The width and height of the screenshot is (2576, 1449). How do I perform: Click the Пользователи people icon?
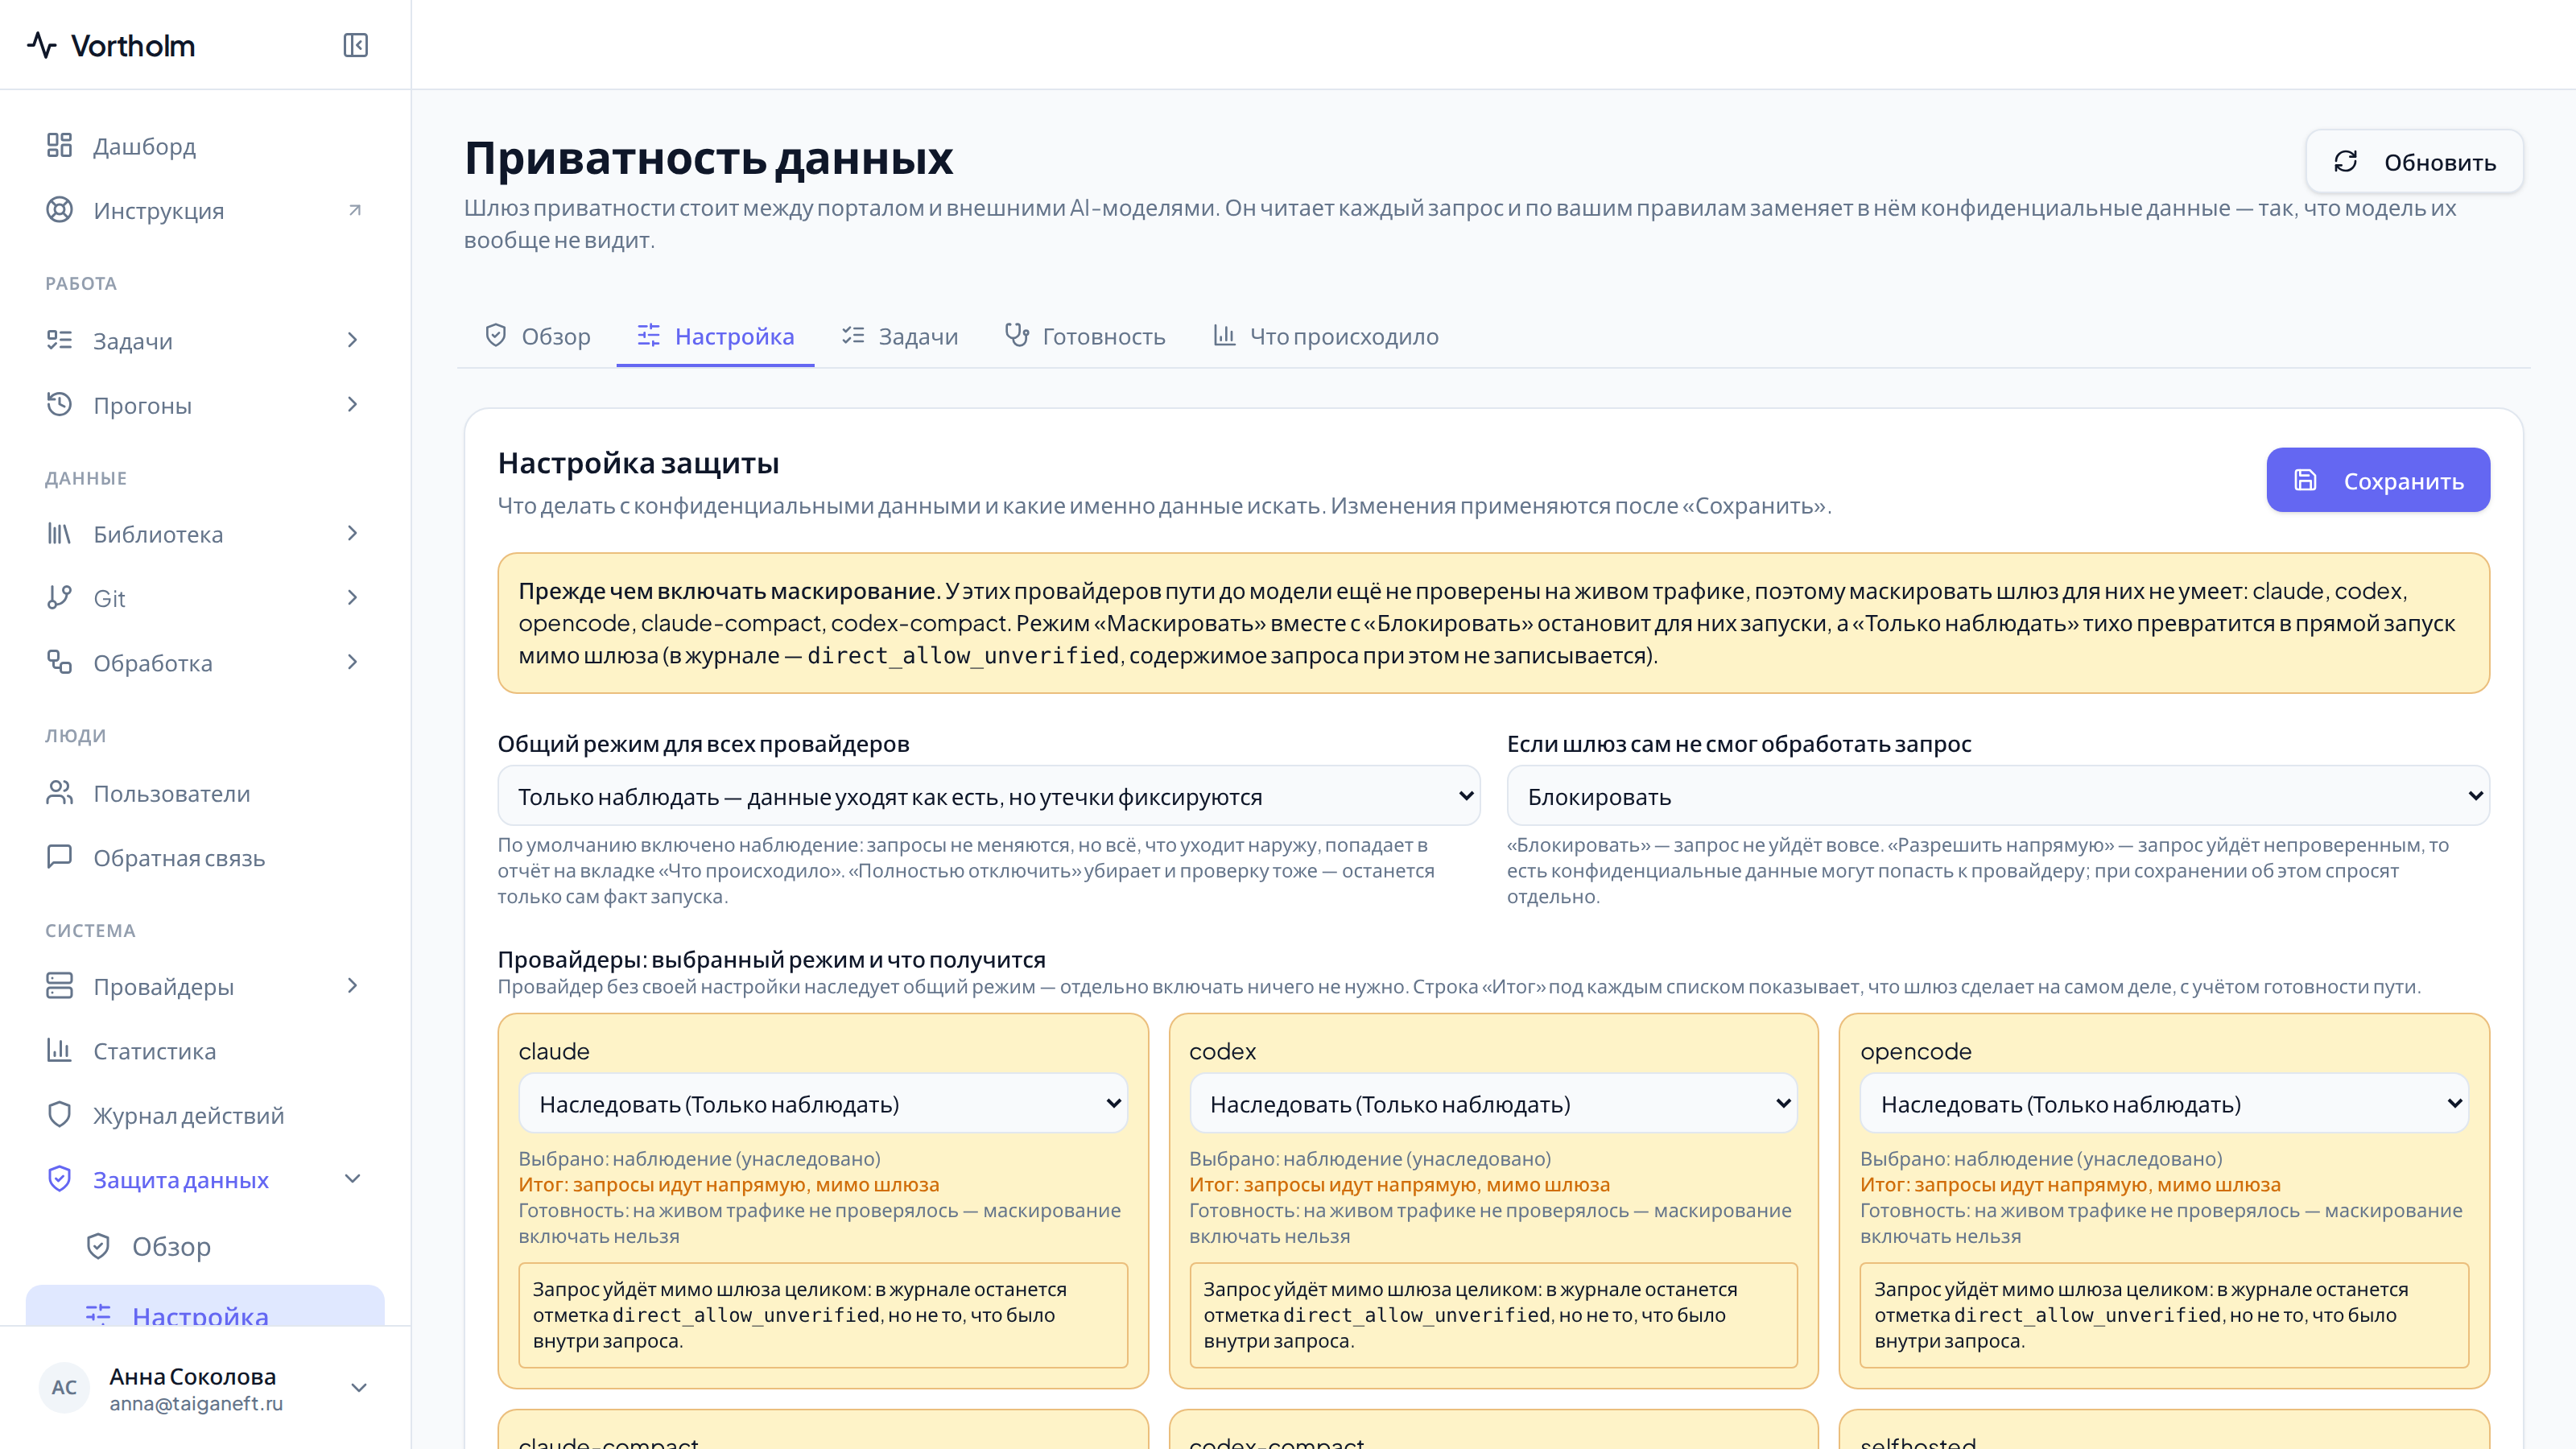(x=59, y=793)
